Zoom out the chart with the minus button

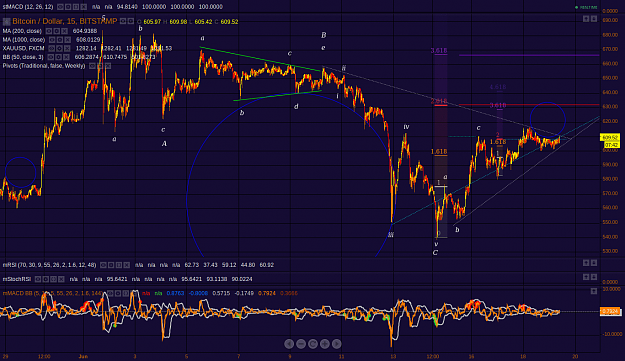[301, 344]
